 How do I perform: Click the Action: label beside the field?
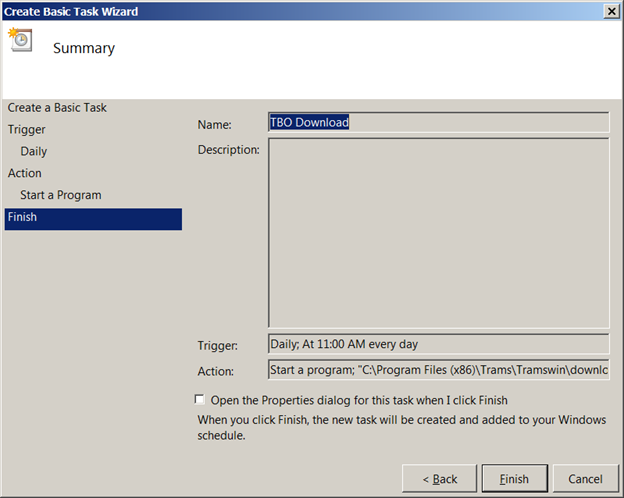[x=216, y=371]
